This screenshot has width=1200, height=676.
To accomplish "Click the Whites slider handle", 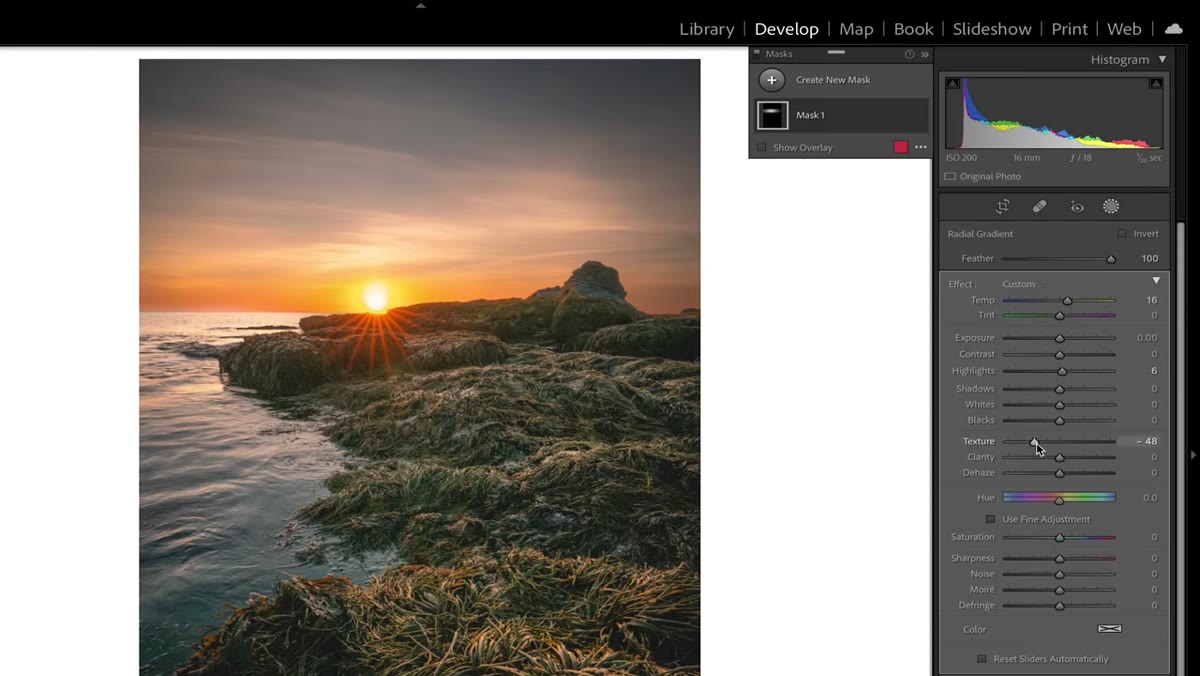I will click(1059, 405).
